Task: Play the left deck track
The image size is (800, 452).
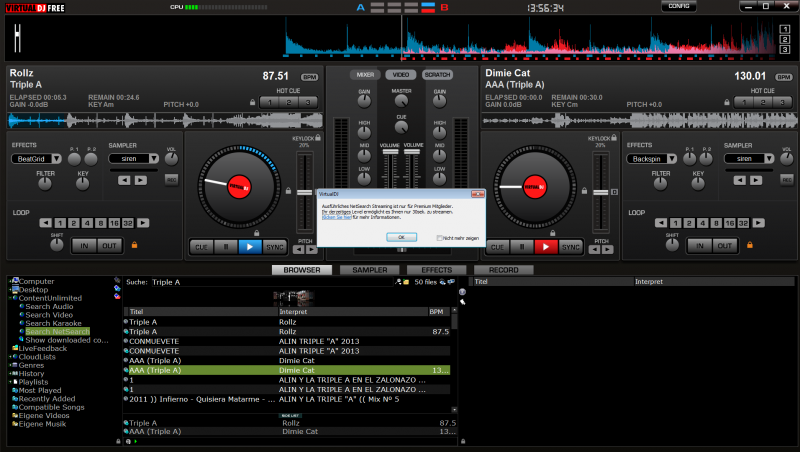Action: pyautogui.click(x=250, y=247)
